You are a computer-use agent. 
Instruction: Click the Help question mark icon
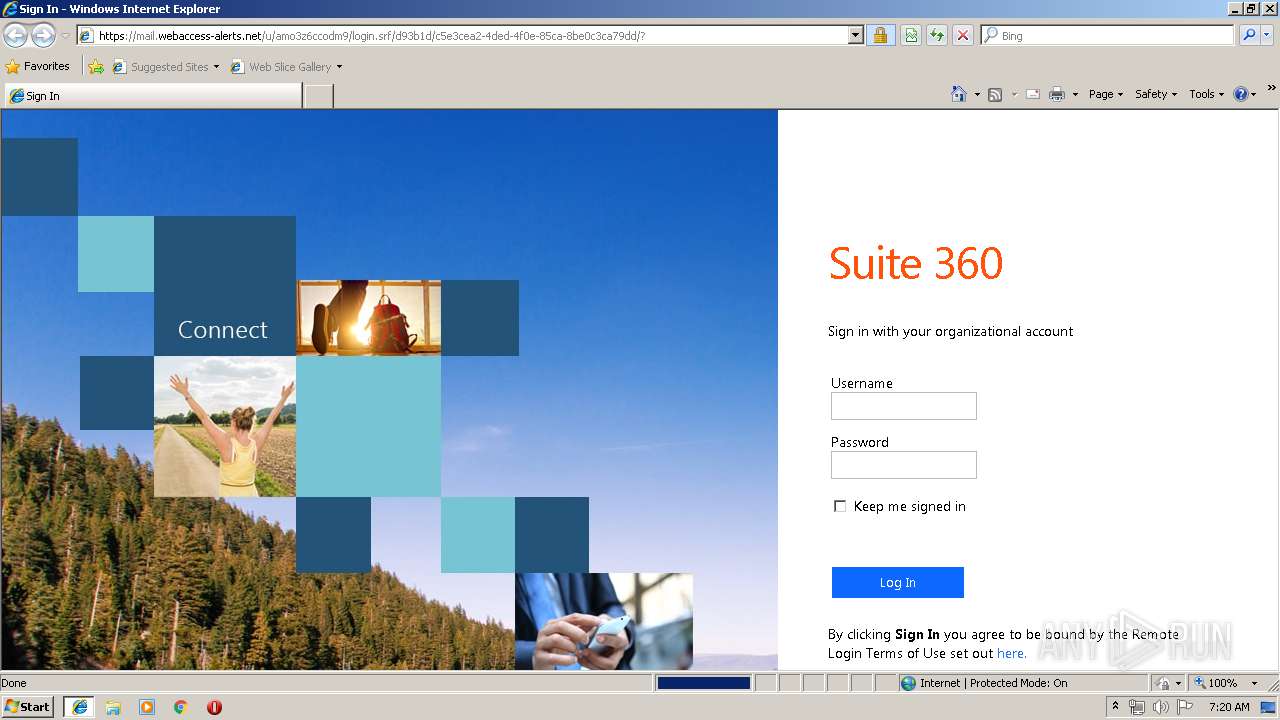tap(1241, 94)
